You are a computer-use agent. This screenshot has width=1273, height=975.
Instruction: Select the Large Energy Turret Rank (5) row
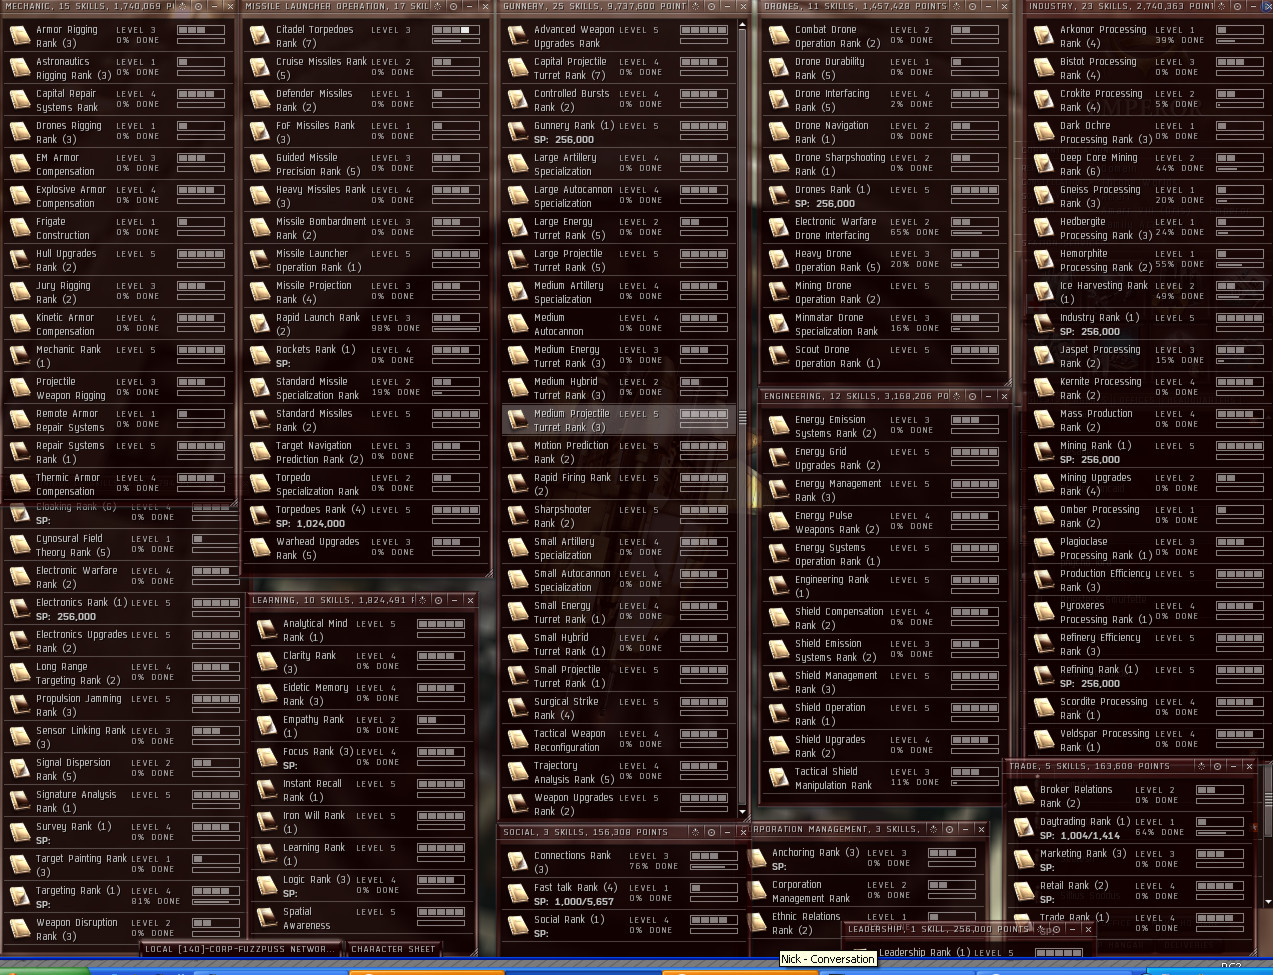coord(619,228)
